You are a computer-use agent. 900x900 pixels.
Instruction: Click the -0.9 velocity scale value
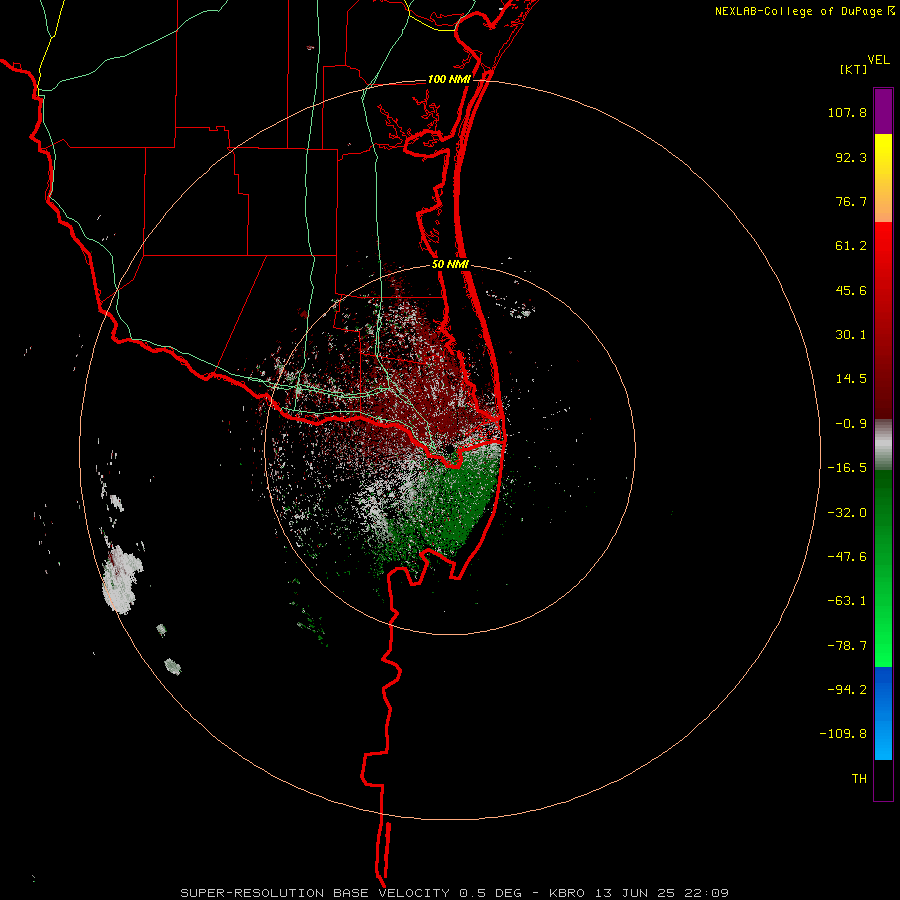click(851, 424)
